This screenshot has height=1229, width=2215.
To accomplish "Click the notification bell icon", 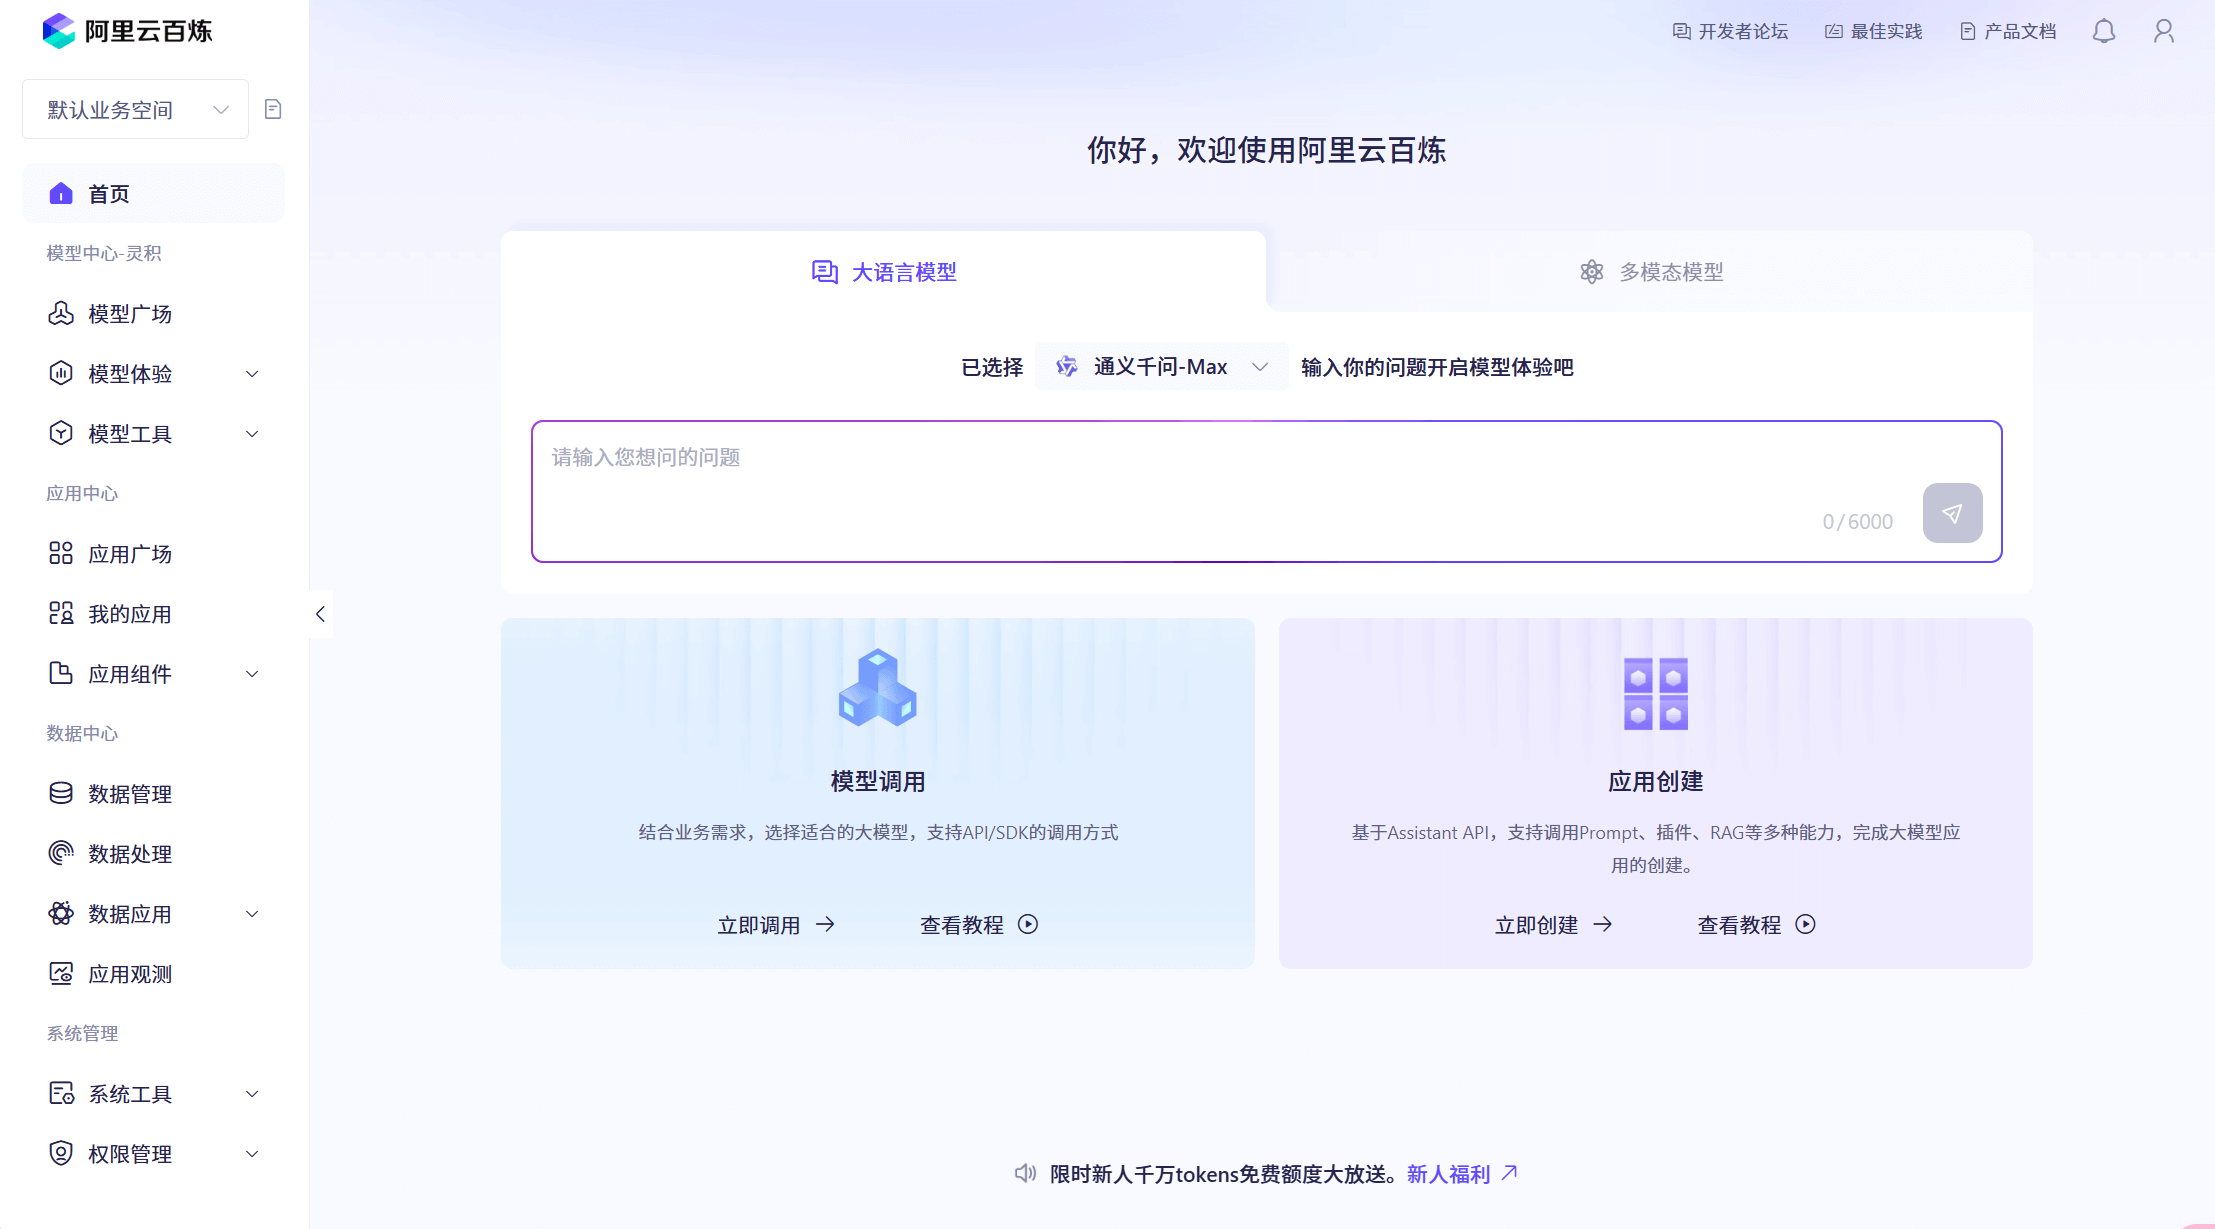I will point(2103,31).
